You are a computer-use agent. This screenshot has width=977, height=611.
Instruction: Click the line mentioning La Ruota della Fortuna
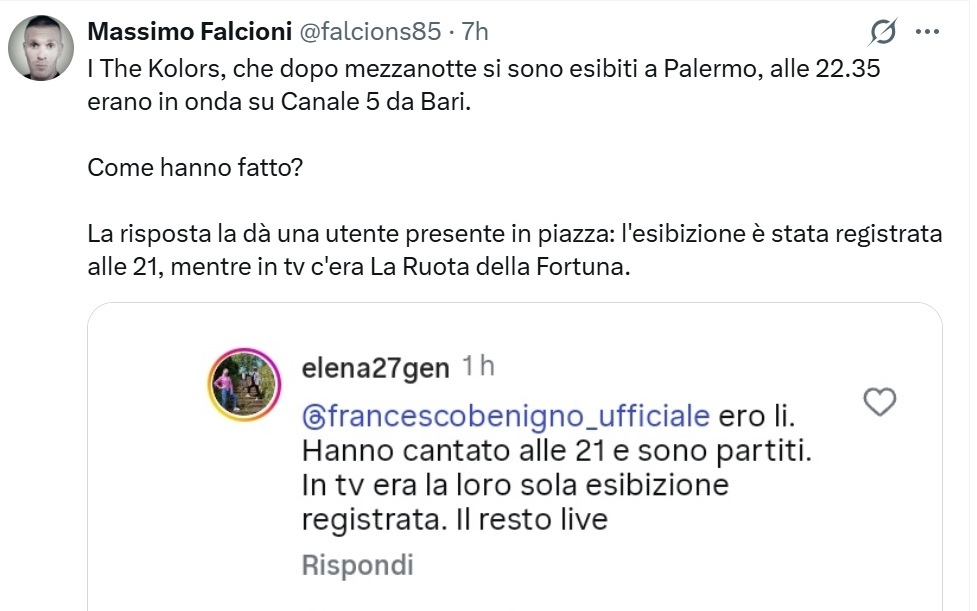(361, 269)
